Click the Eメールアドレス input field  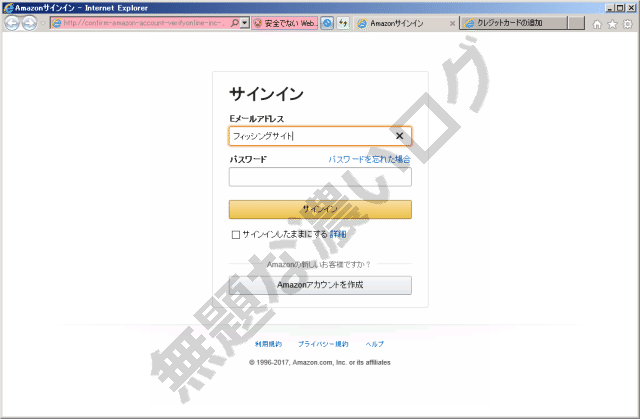(320, 136)
